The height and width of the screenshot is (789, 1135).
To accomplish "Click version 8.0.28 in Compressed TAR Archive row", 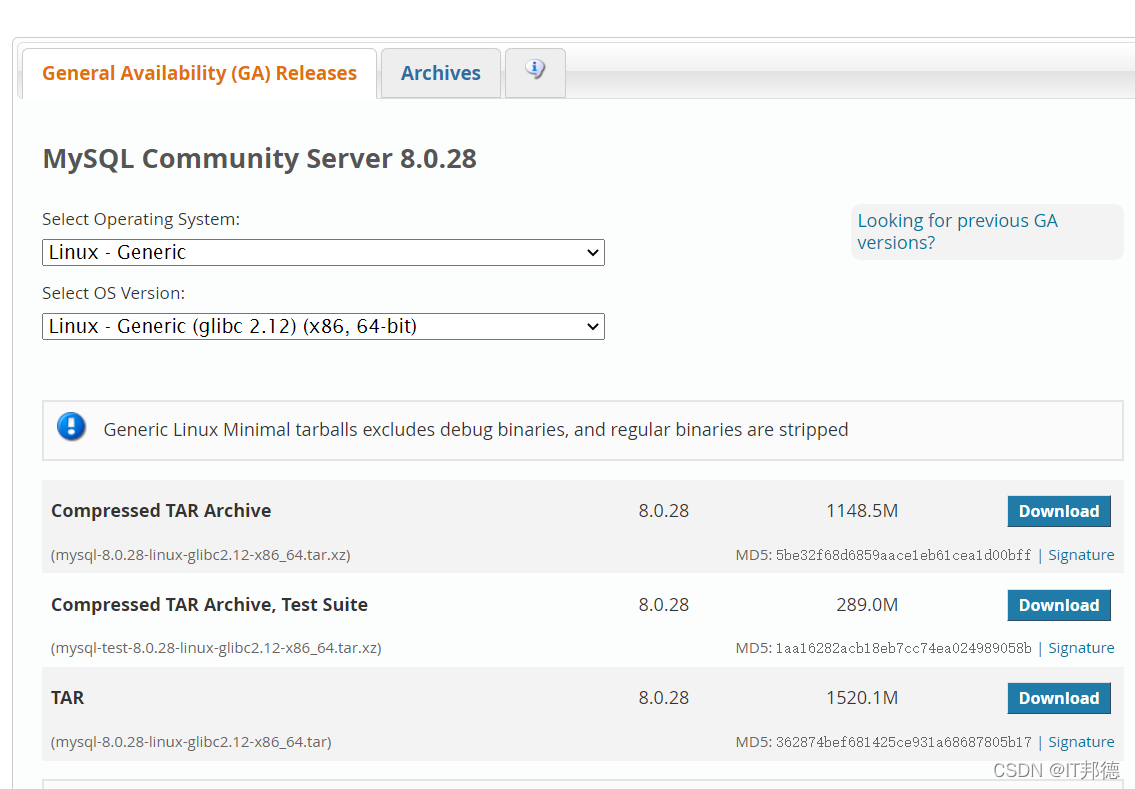I will (664, 511).
